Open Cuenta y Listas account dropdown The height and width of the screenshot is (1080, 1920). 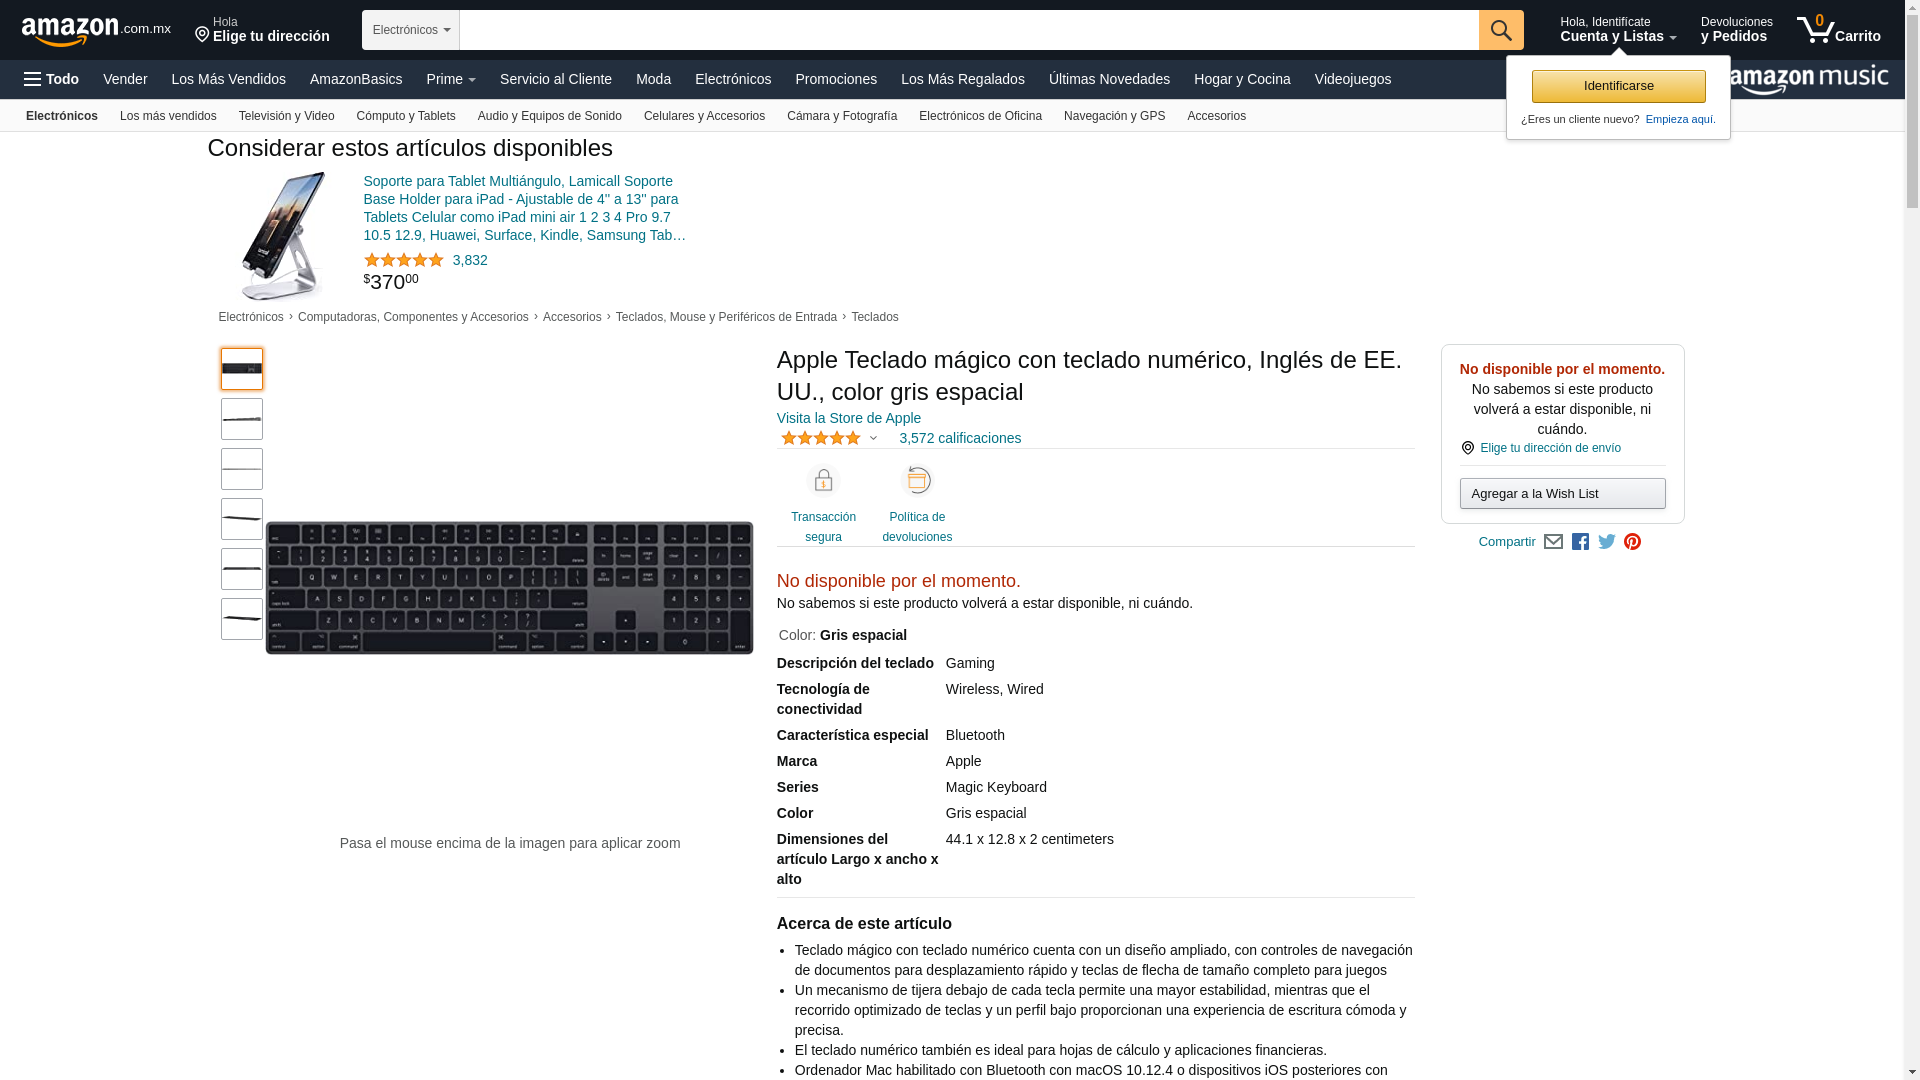click(1617, 30)
